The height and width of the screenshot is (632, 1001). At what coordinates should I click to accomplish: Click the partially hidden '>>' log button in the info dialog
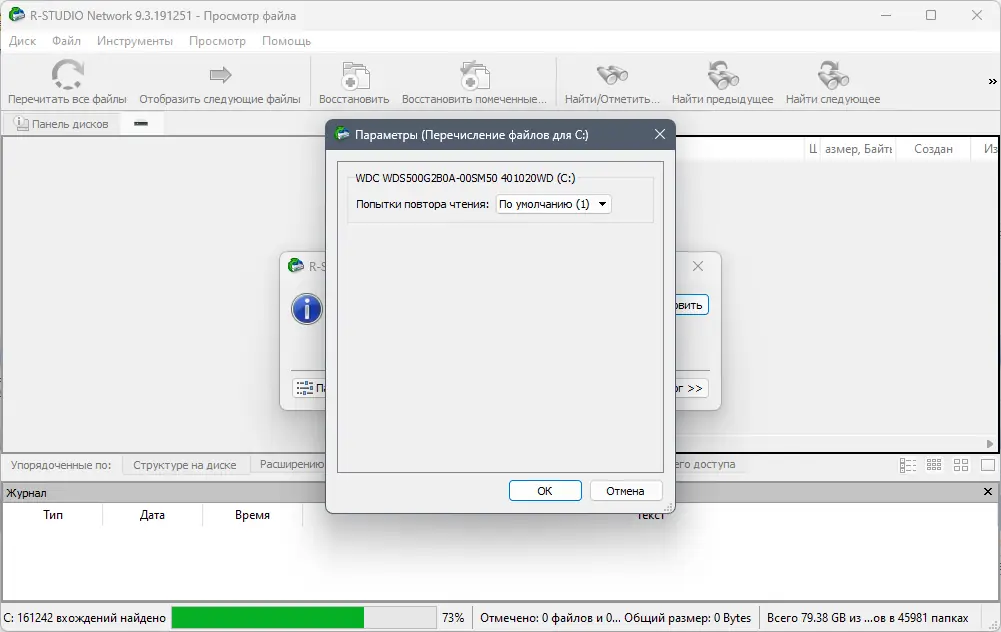coord(691,388)
